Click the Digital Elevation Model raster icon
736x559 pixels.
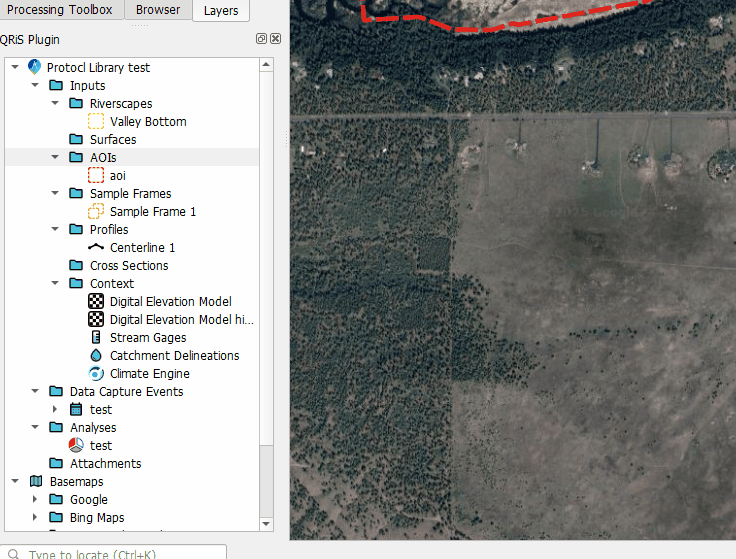pyautogui.click(x=96, y=301)
